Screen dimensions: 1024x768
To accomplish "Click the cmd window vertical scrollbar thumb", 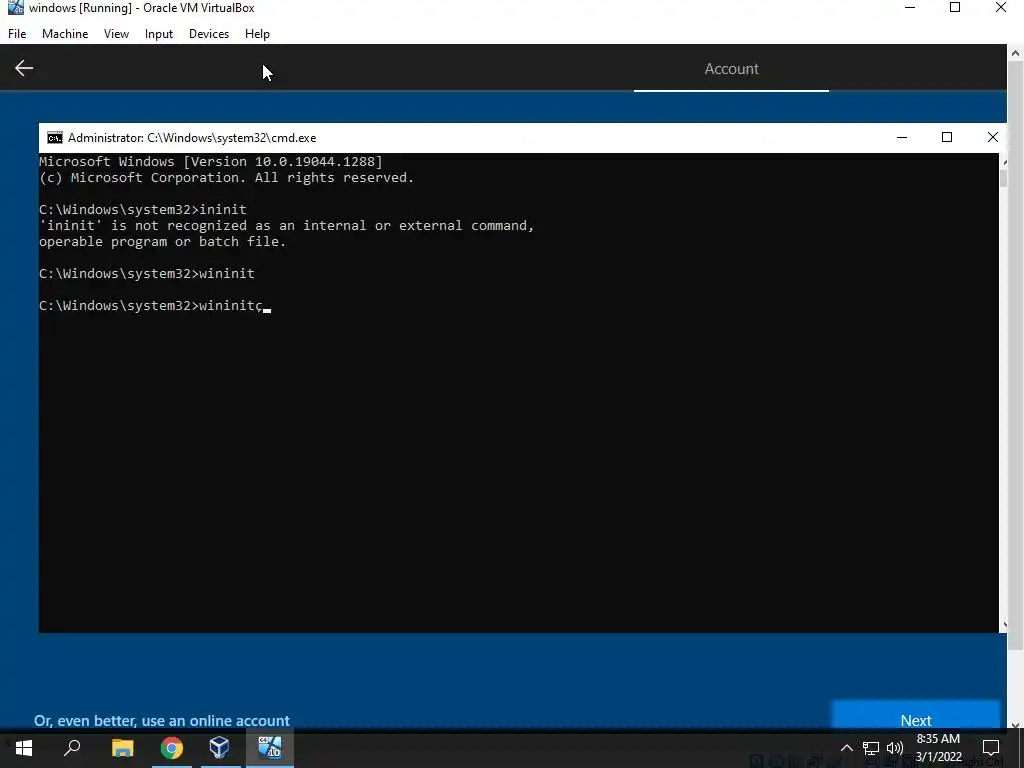I will [1003, 178].
